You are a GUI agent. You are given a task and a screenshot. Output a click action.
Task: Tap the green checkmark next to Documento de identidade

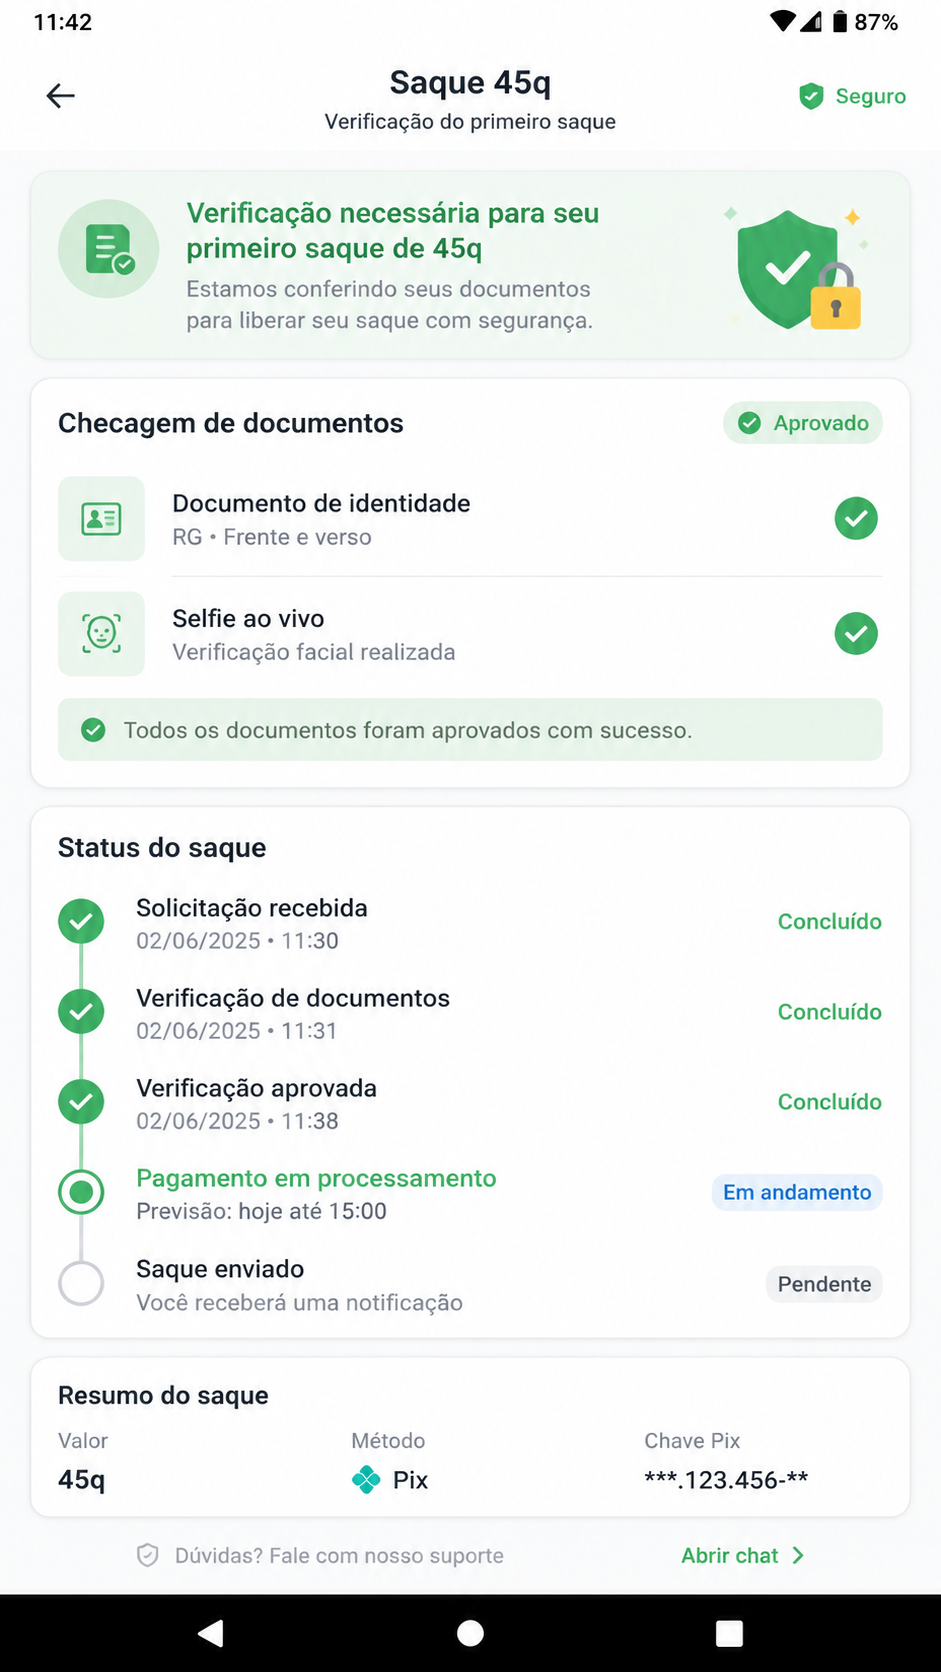[x=856, y=518]
